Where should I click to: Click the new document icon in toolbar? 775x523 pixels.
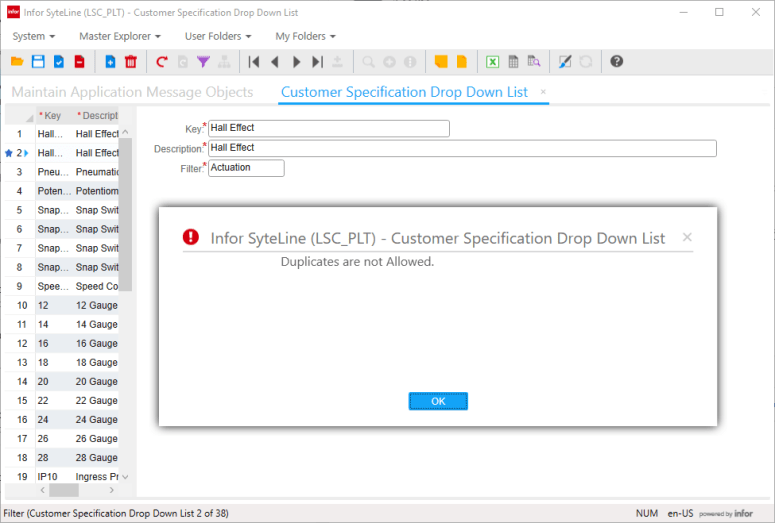[110, 62]
